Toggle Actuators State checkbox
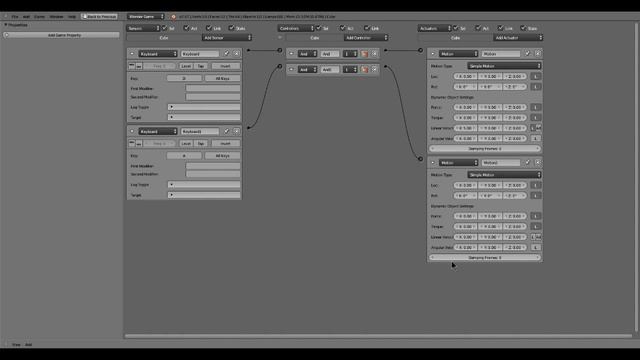The image size is (640, 360). 523,28
